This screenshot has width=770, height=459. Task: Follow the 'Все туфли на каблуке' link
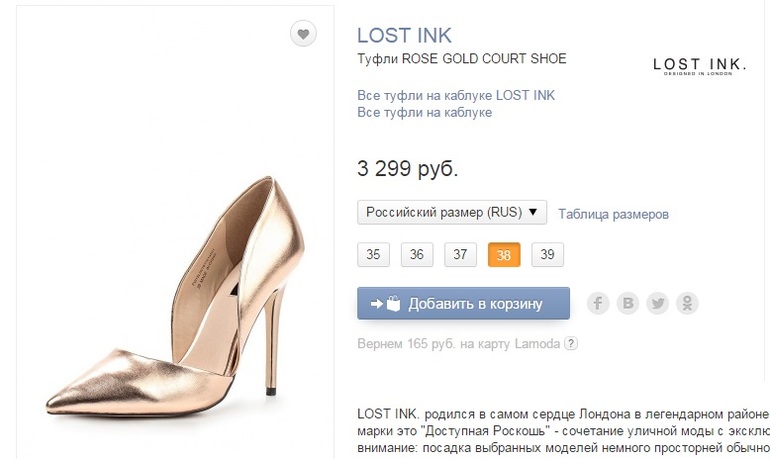tap(424, 113)
